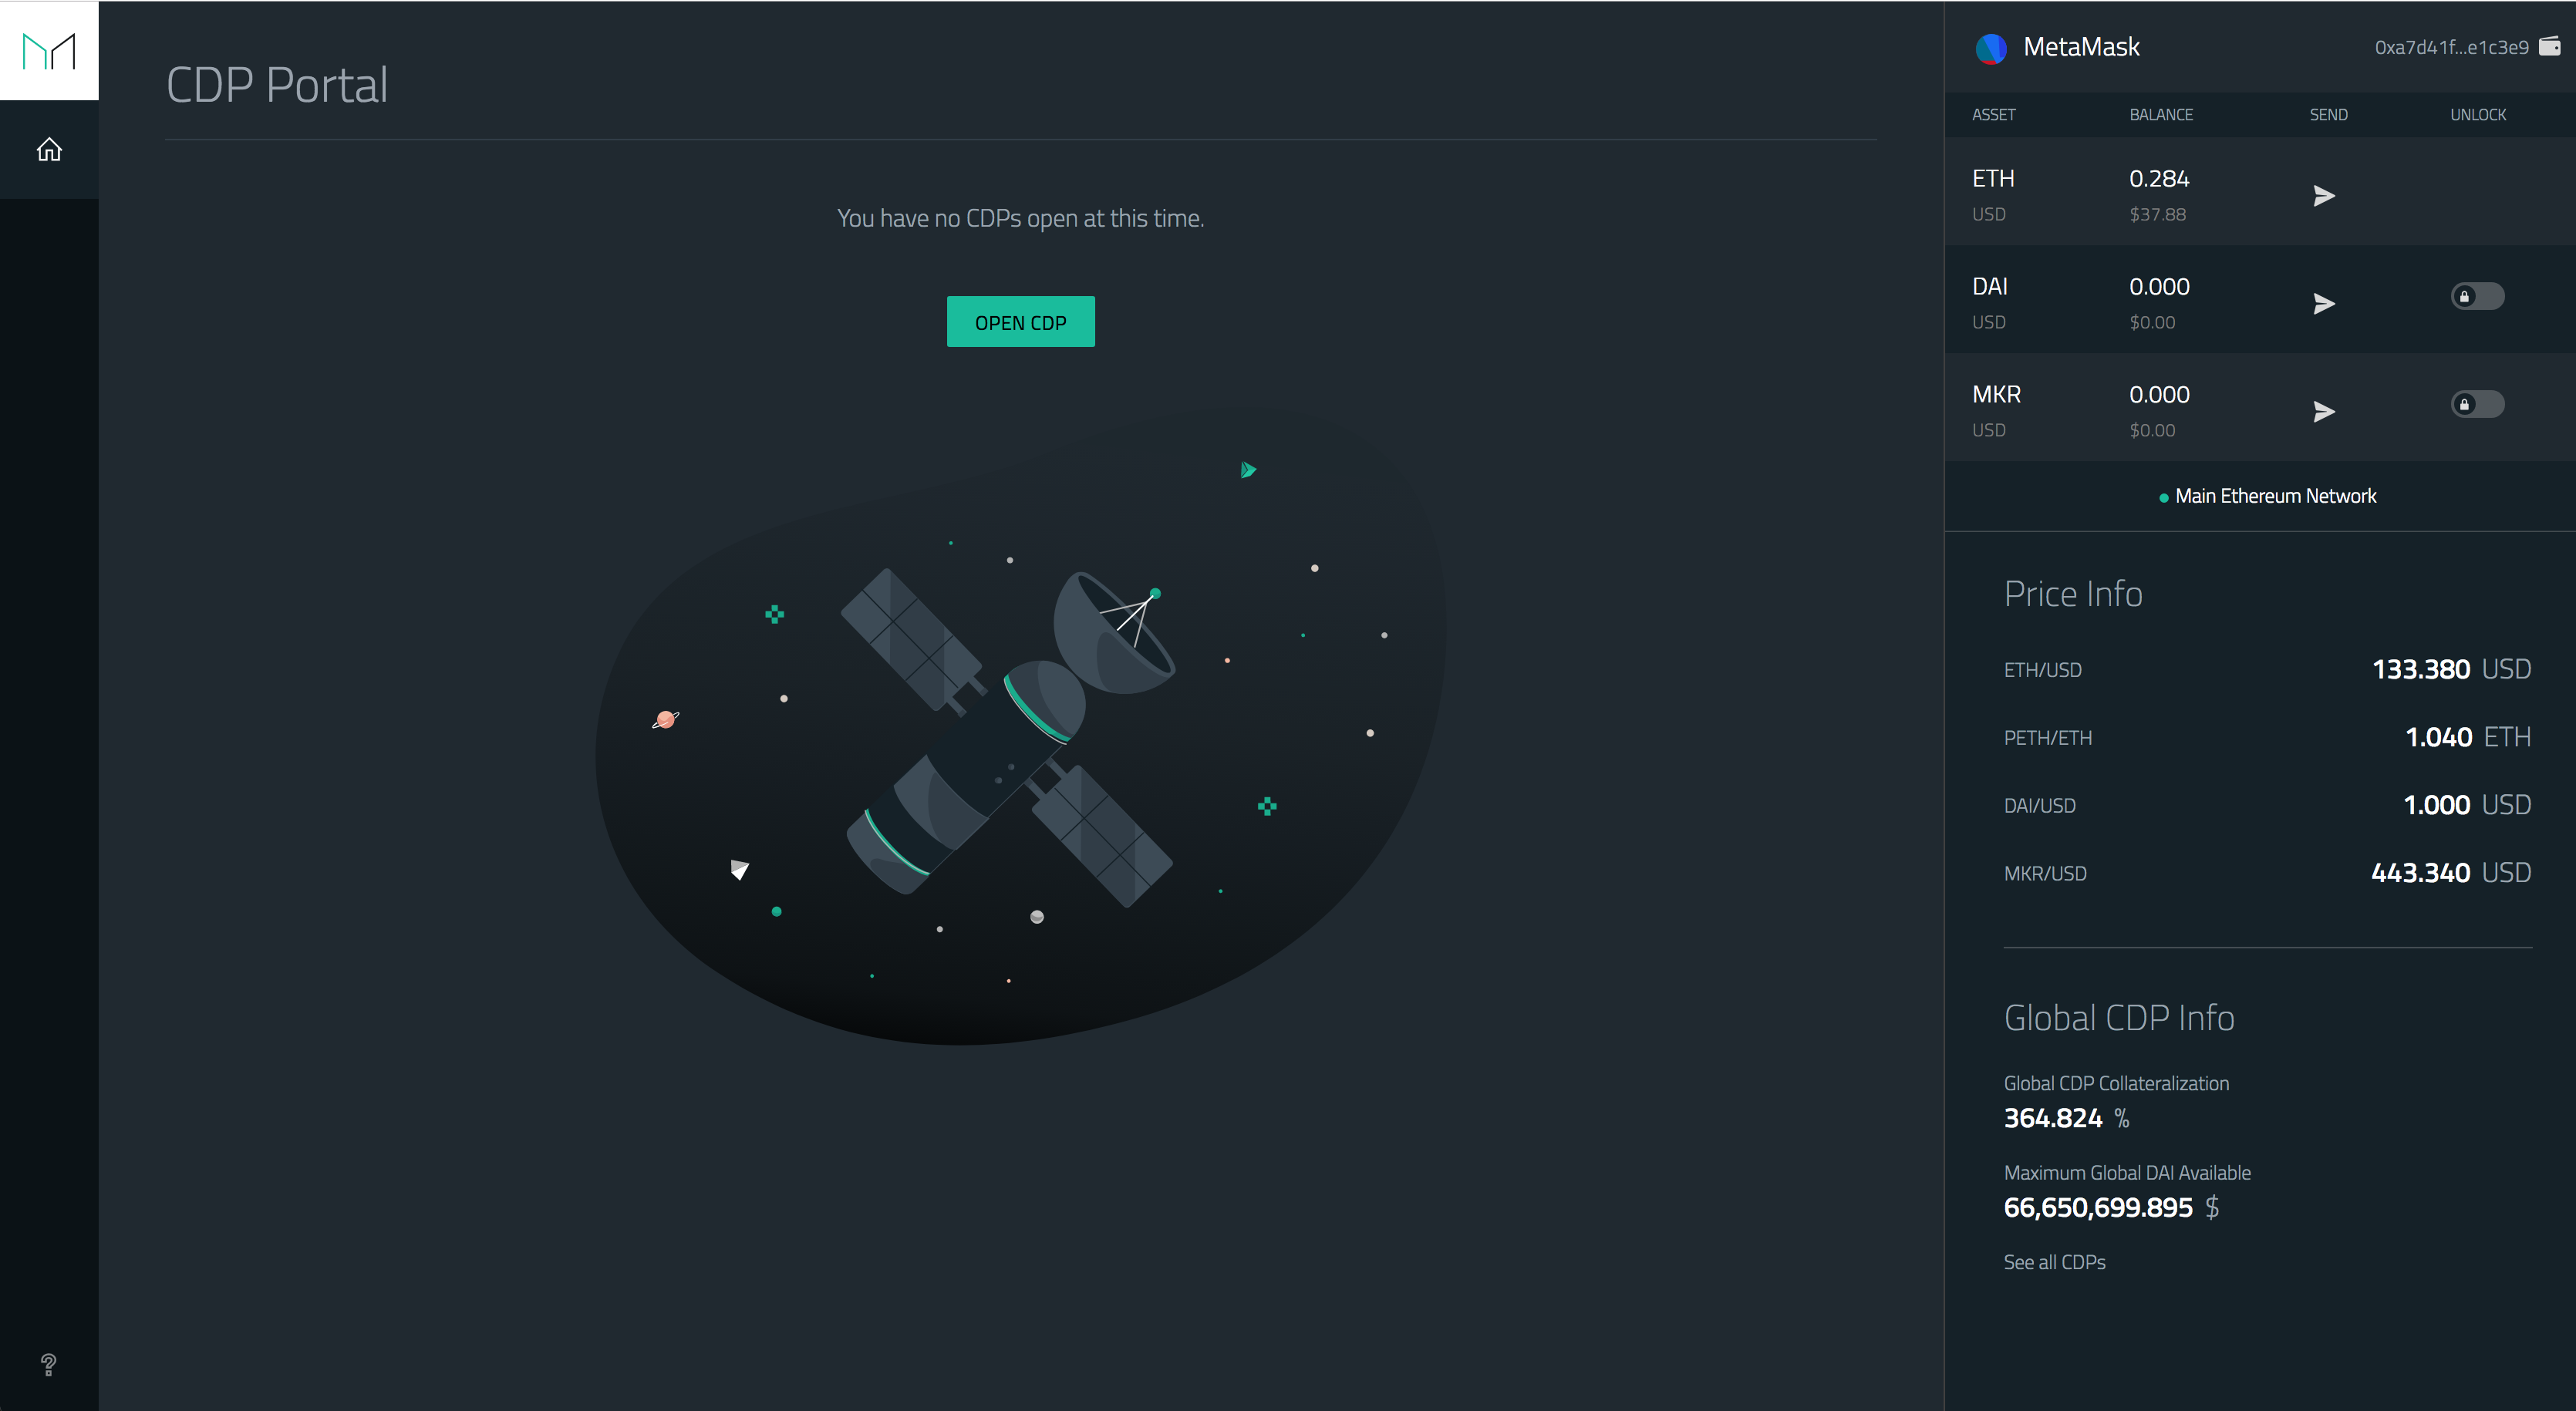Viewport: 2576px width, 1411px height.
Task: Click the CDP Portal heading
Action: click(x=277, y=85)
